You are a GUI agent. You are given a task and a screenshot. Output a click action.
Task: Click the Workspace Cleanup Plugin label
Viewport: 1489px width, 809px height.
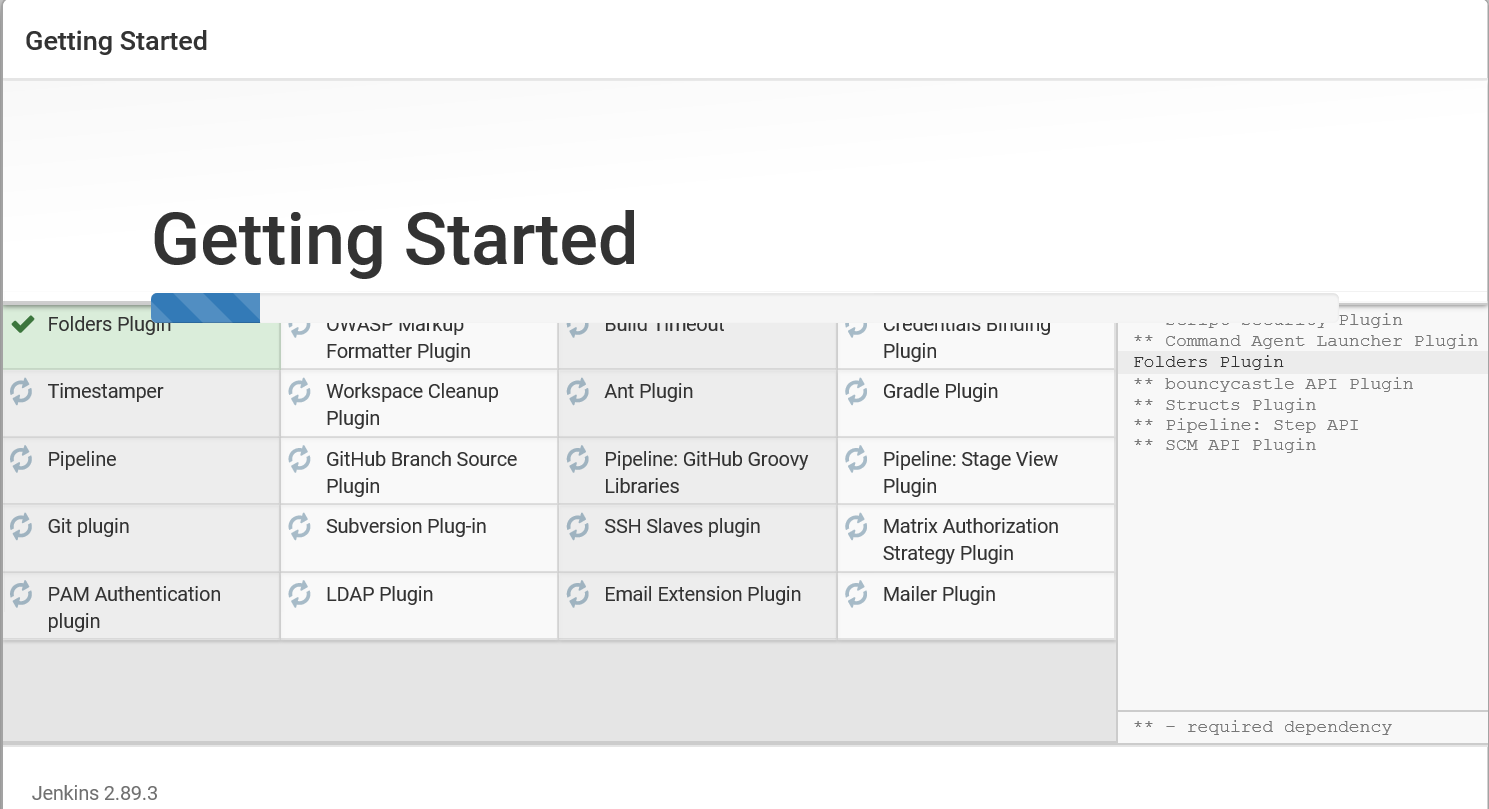(x=412, y=405)
